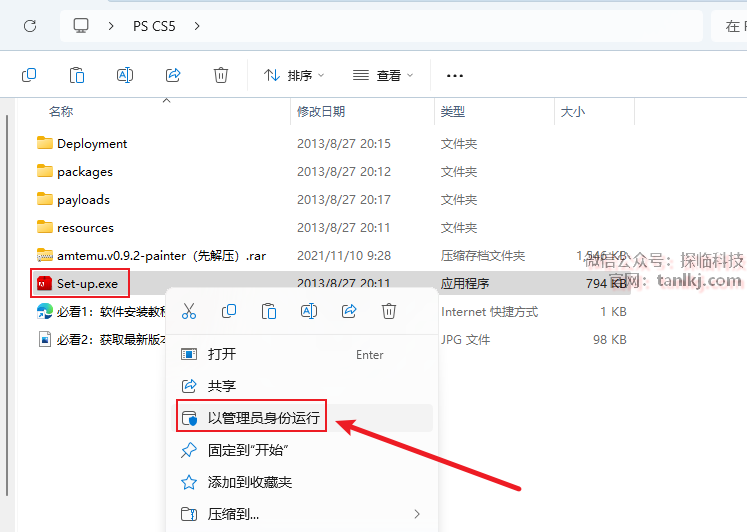This screenshot has width=747, height=532.
Task: Open the See more ellipsis menu
Action: 455,75
